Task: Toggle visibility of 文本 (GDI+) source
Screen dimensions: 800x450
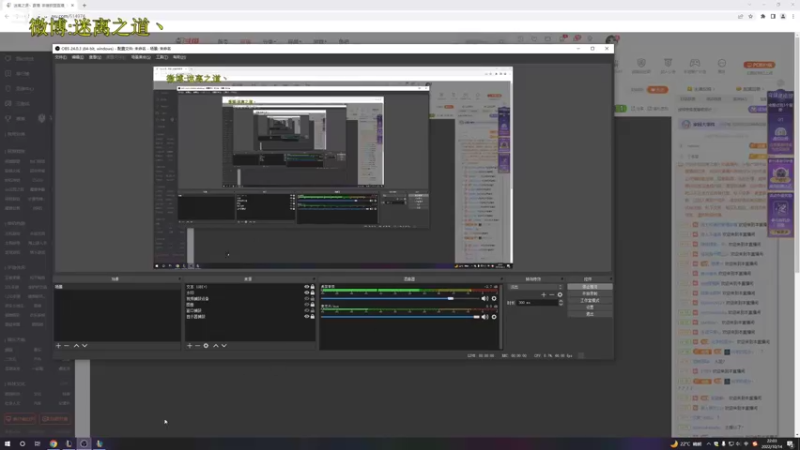Action: pyautogui.click(x=307, y=287)
